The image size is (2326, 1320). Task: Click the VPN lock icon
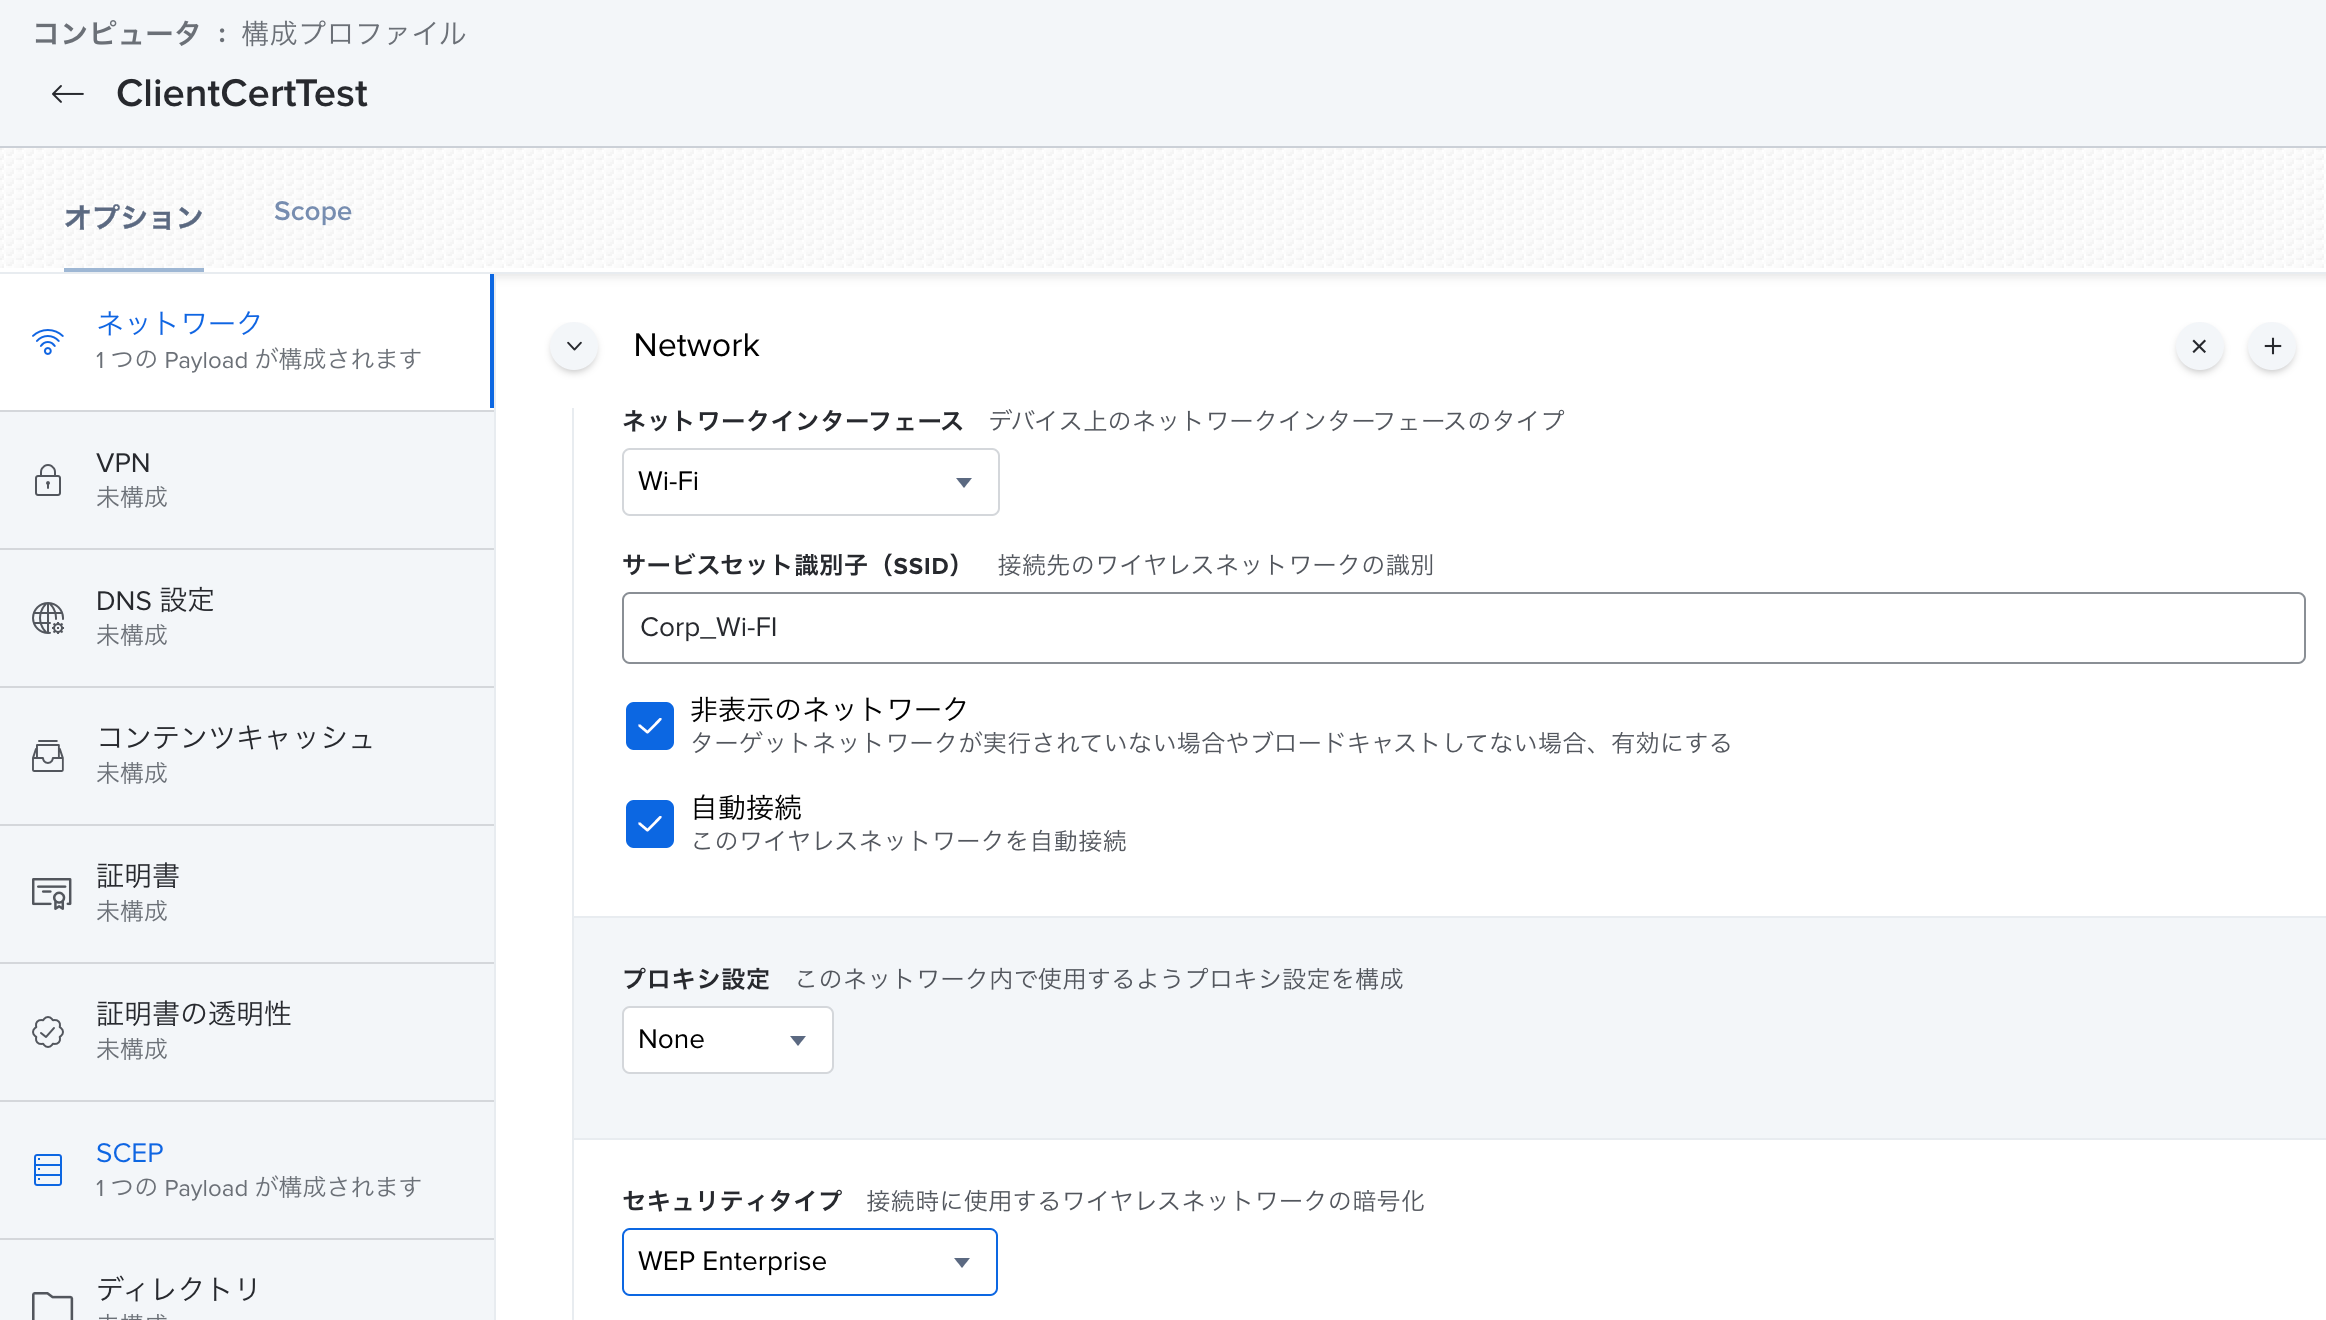(48, 480)
